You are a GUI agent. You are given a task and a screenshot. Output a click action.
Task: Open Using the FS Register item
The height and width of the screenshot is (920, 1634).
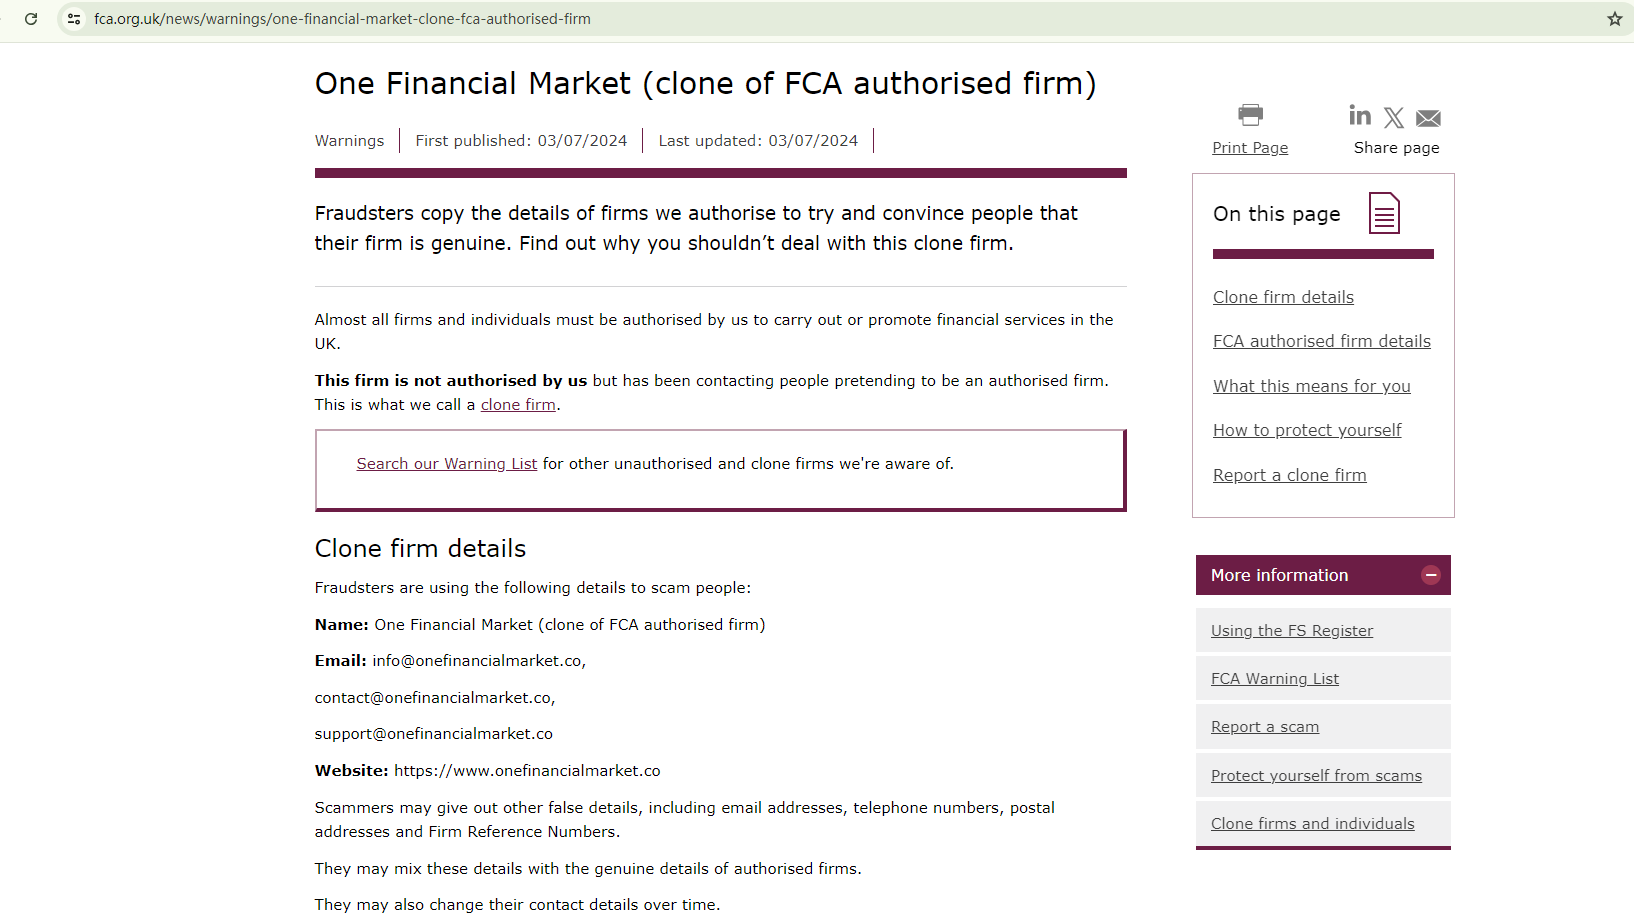pyautogui.click(x=1291, y=631)
